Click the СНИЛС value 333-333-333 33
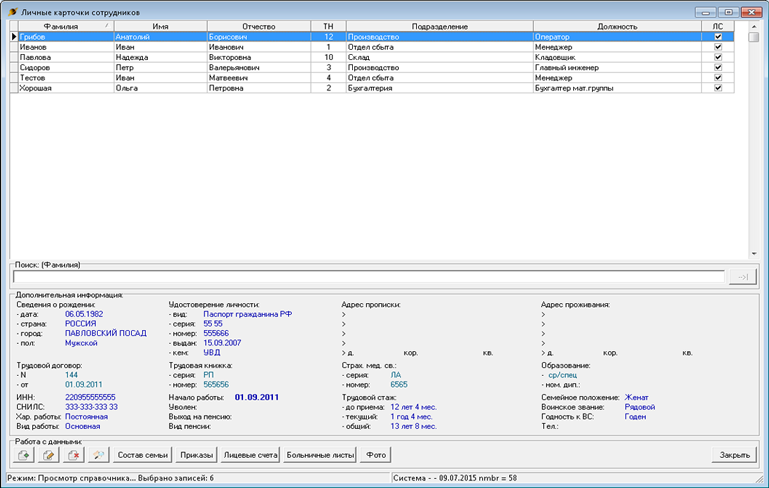Viewport: 769px width, 488px height. (91, 407)
